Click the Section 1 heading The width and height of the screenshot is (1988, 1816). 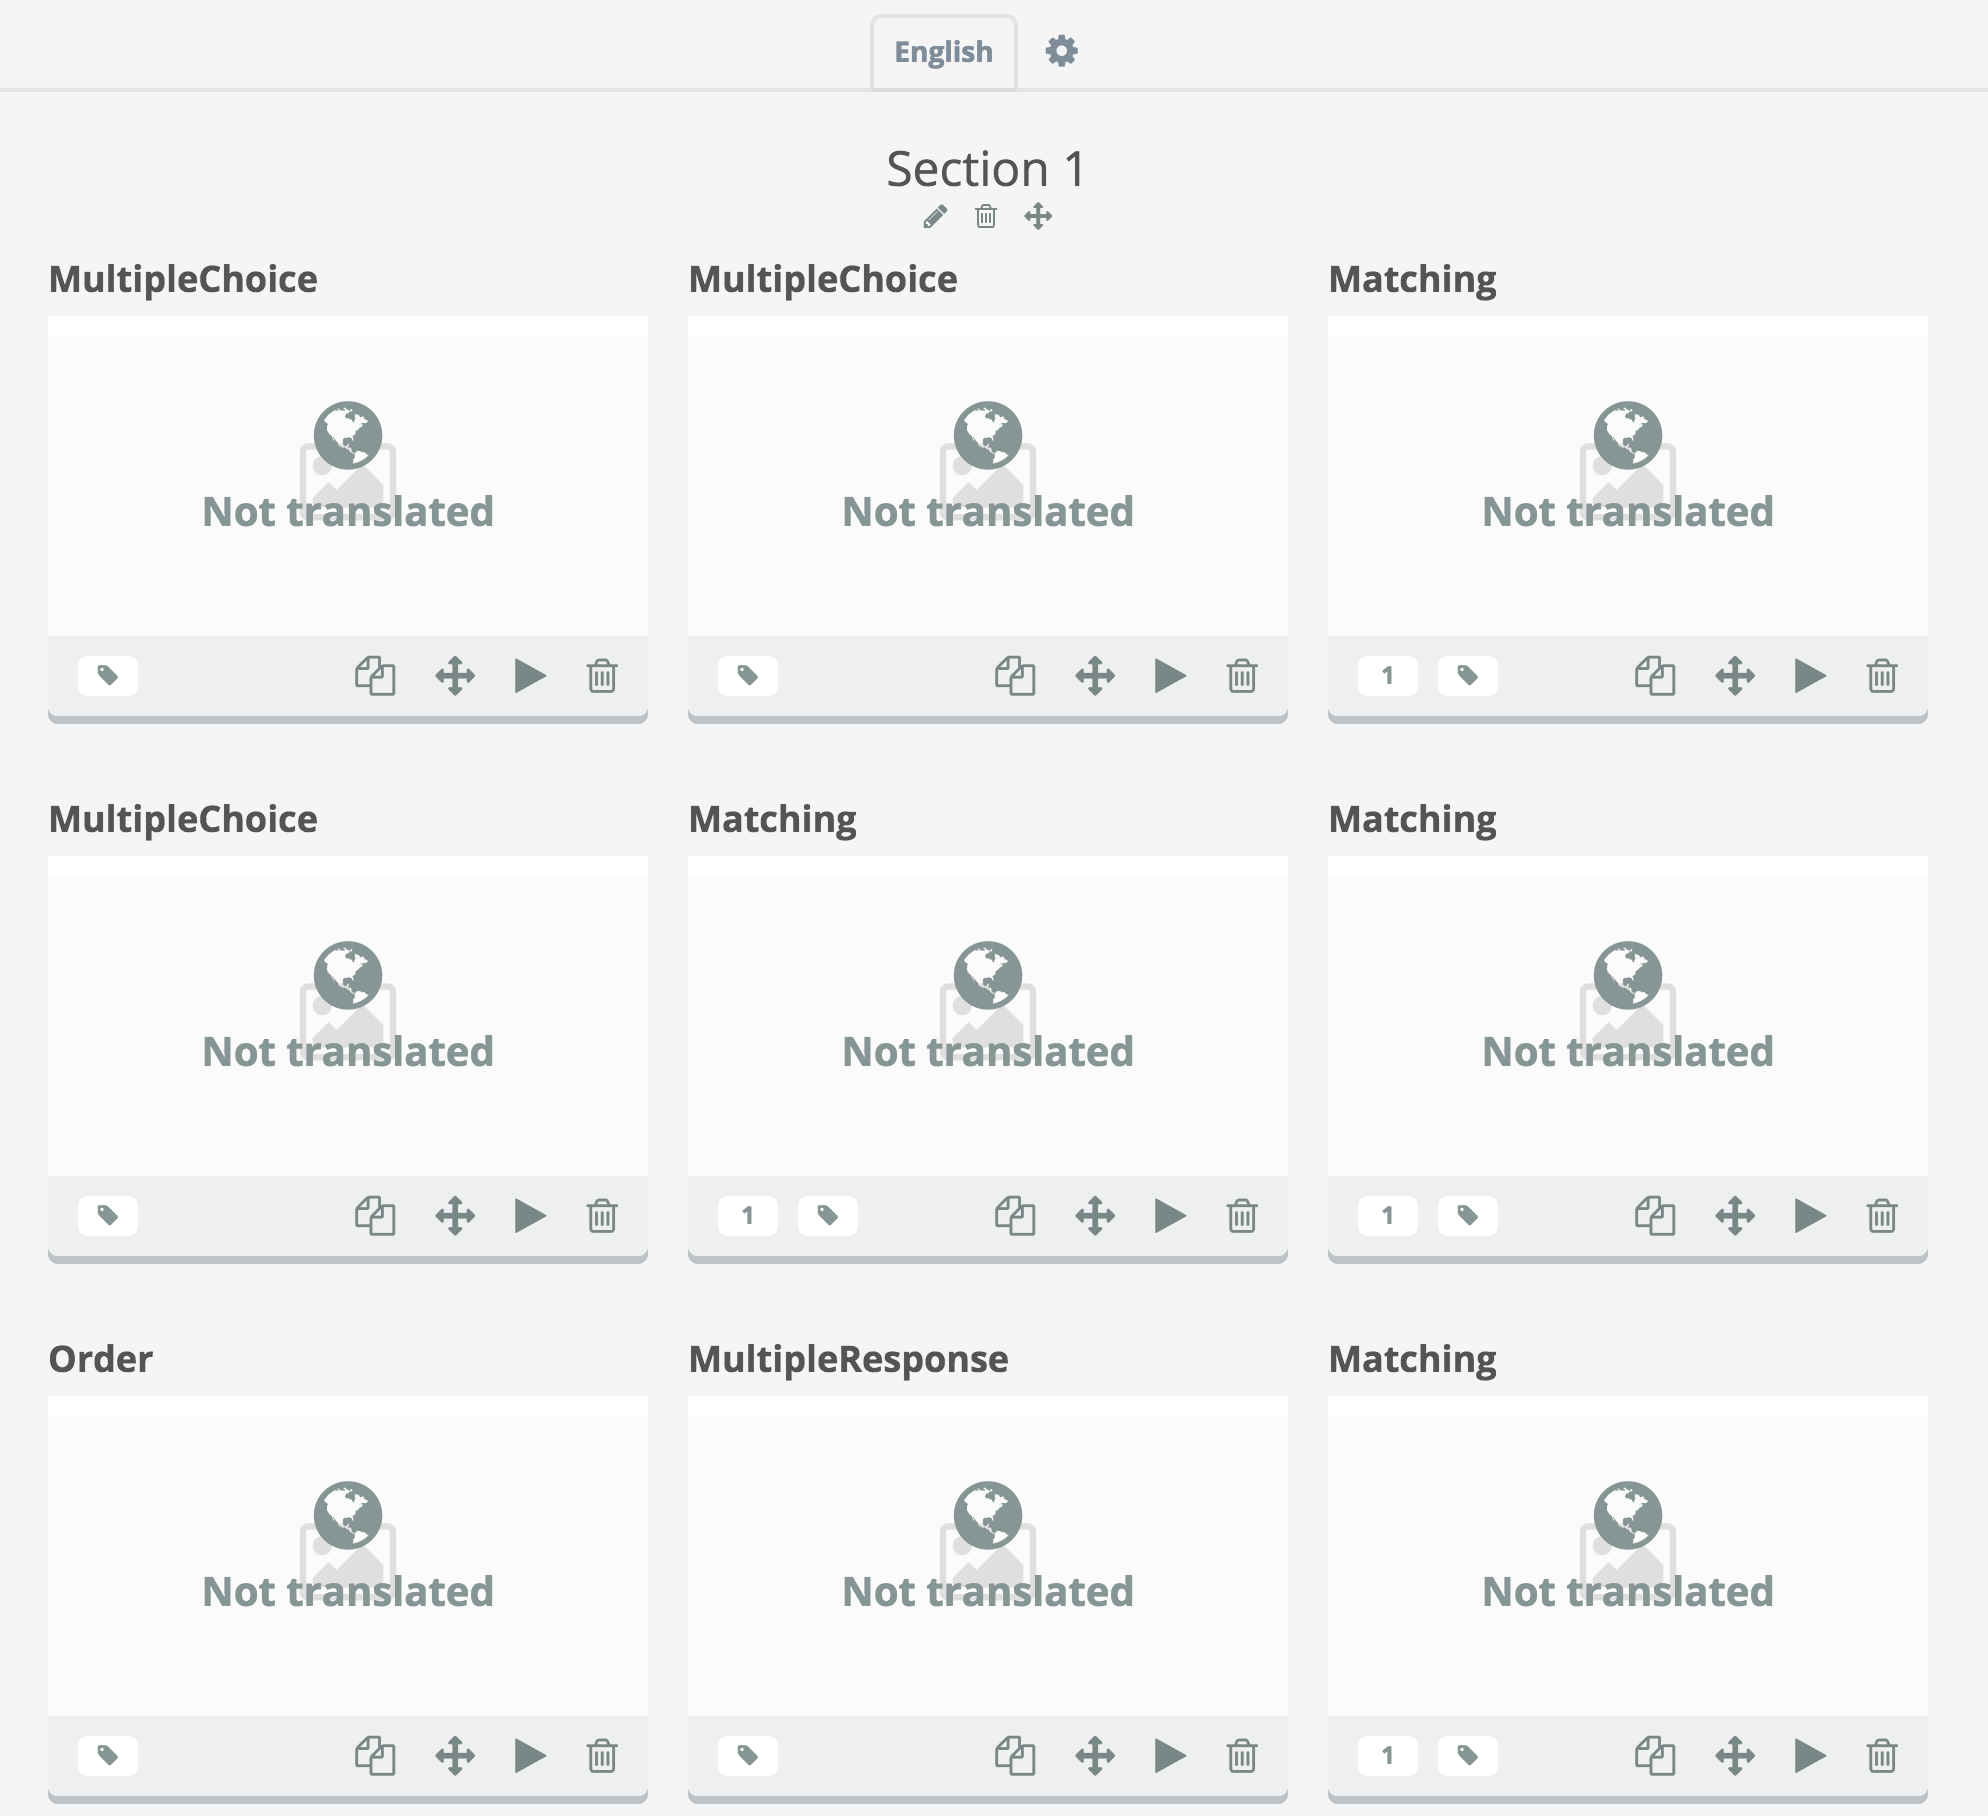click(x=986, y=168)
